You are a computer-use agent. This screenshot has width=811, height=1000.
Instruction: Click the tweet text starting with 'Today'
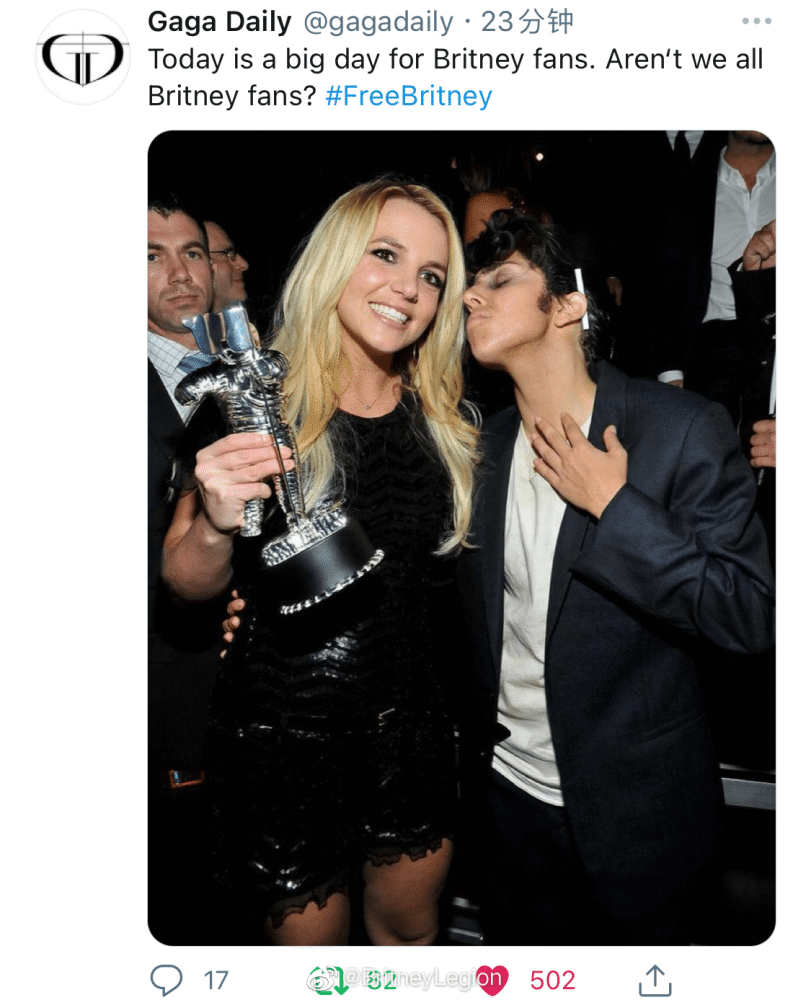(x=455, y=78)
